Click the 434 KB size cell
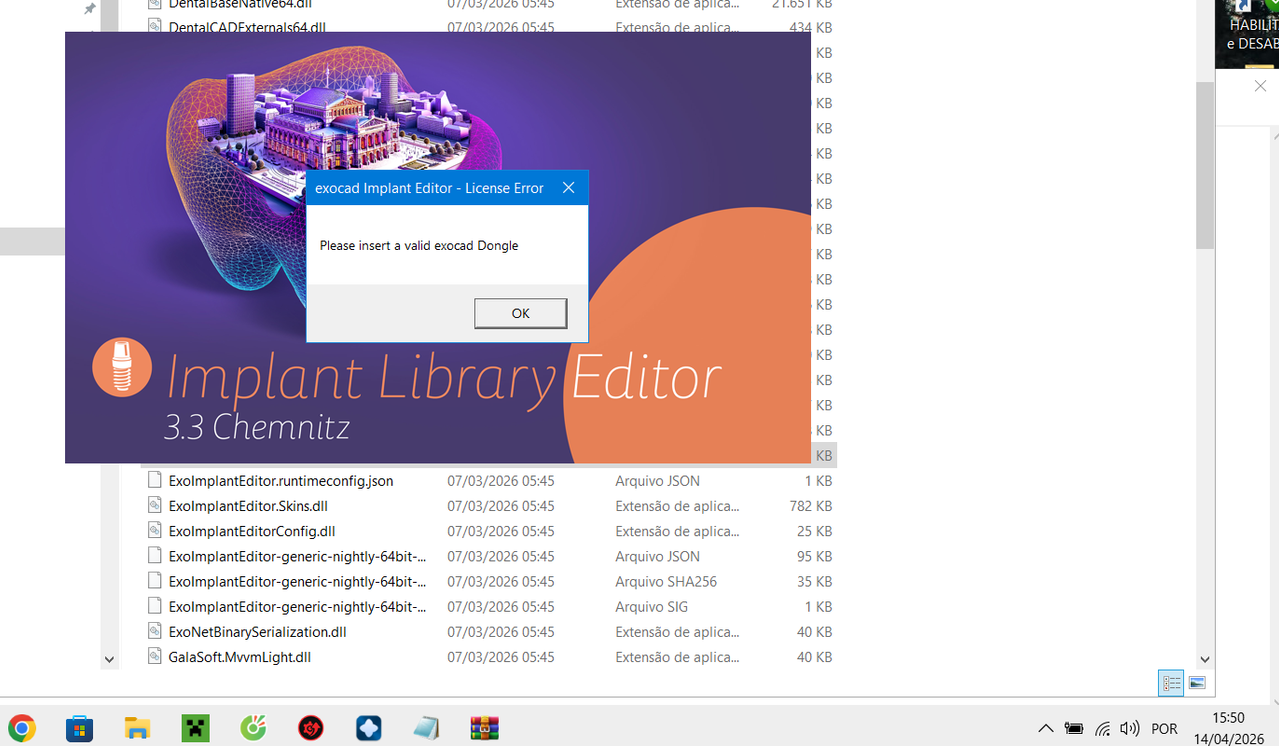1279x746 pixels. (x=810, y=27)
